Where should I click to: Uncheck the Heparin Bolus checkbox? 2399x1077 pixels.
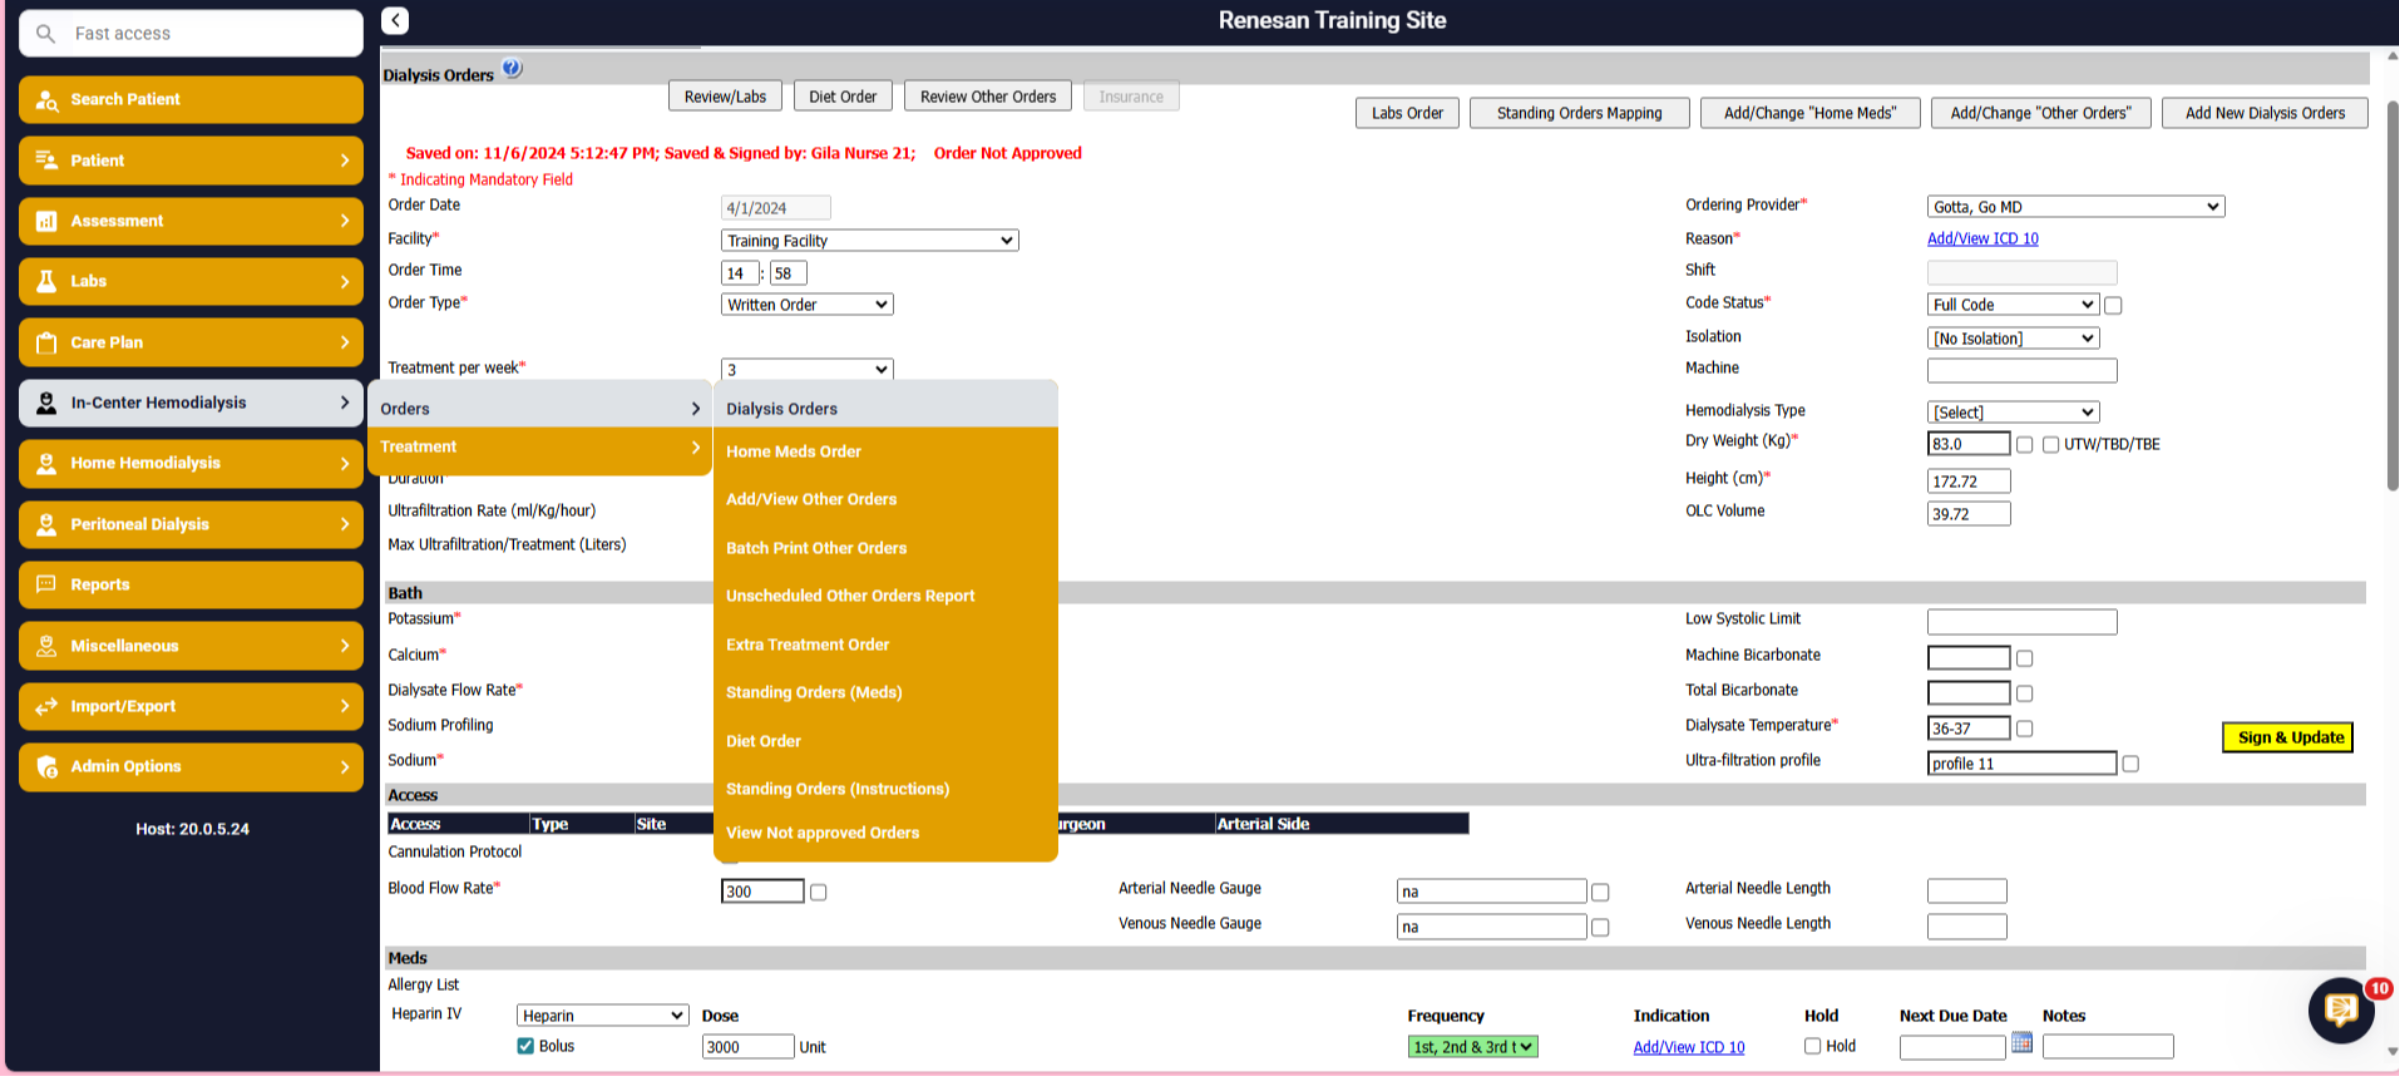pyautogui.click(x=525, y=1046)
